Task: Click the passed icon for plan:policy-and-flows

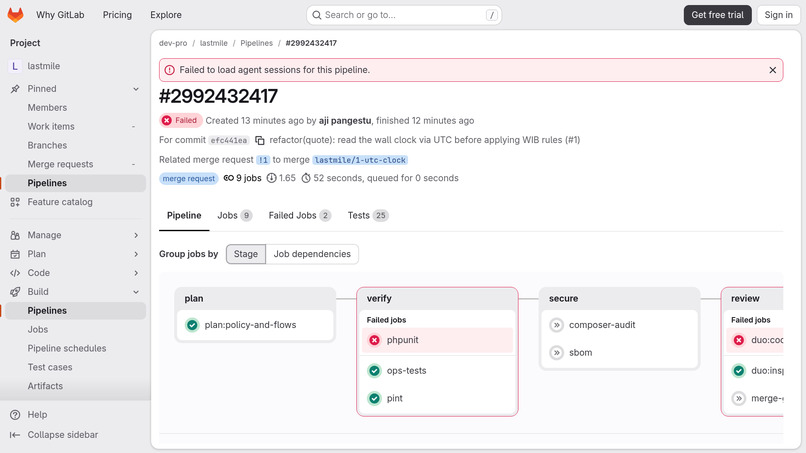Action: [x=192, y=325]
